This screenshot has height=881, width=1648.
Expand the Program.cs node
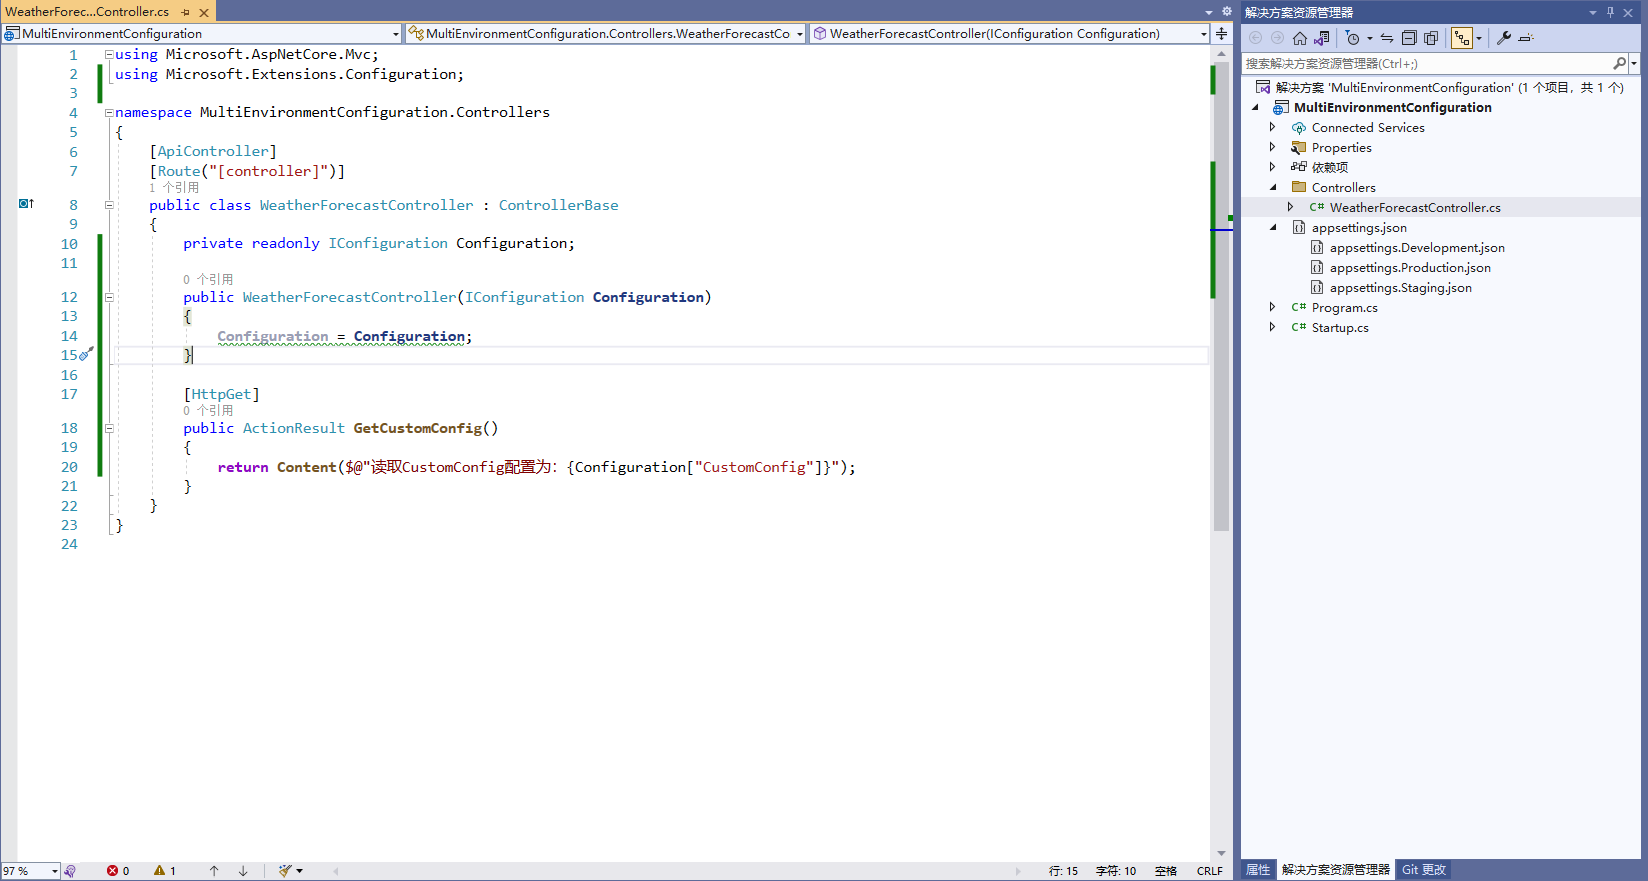(x=1273, y=307)
